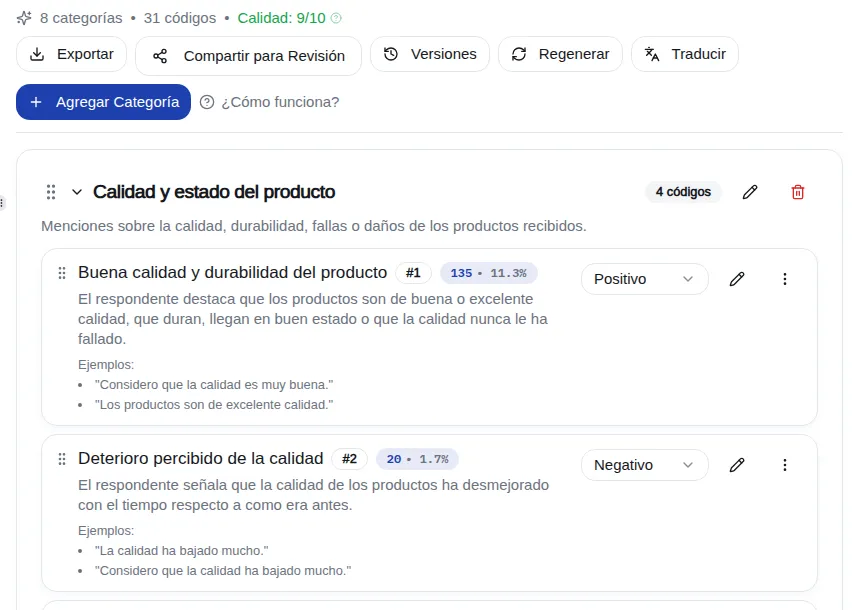Click the Buena calidad y durabilidad del producto title
This screenshot has height=610, width=859.
click(232, 272)
